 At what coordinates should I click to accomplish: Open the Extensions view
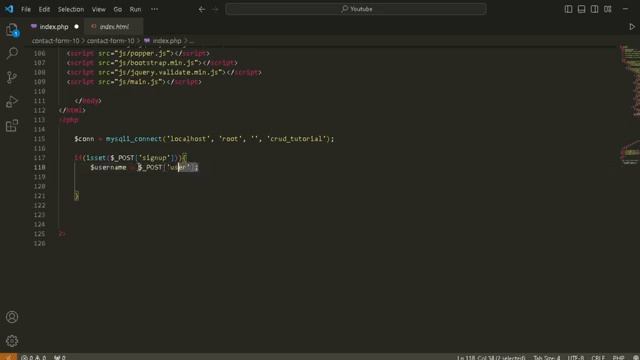(12, 125)
